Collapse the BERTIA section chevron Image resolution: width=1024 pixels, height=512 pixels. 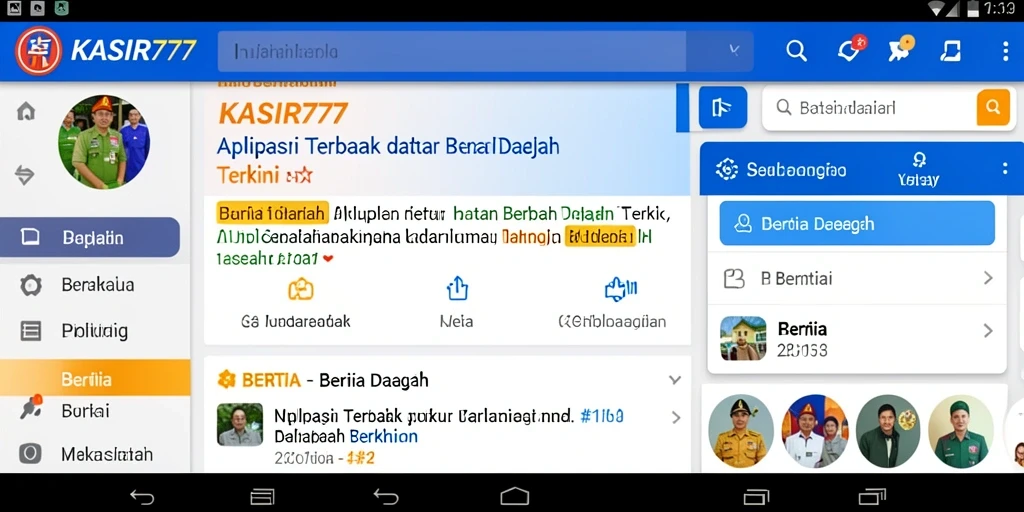(x=675, y=380)
